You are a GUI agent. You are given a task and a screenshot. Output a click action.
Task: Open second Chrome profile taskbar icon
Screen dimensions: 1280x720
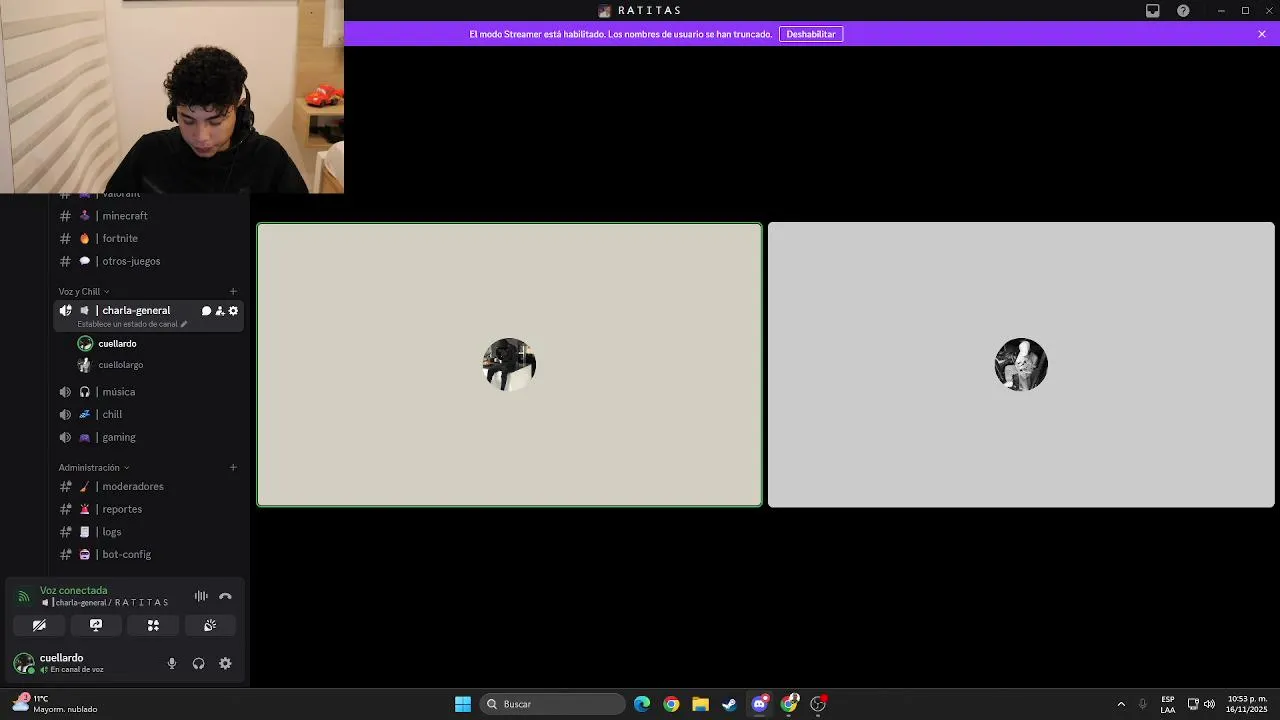click(x=789, y=704)
